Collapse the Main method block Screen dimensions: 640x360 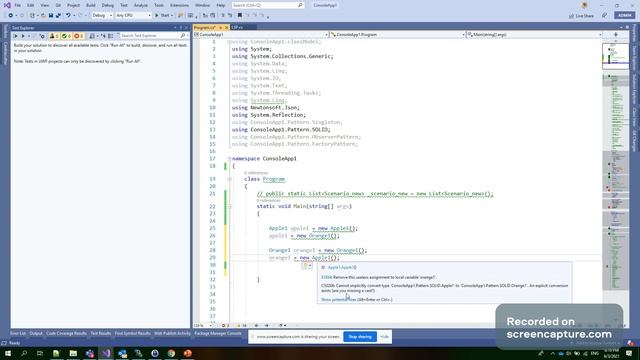click(229, 207)
